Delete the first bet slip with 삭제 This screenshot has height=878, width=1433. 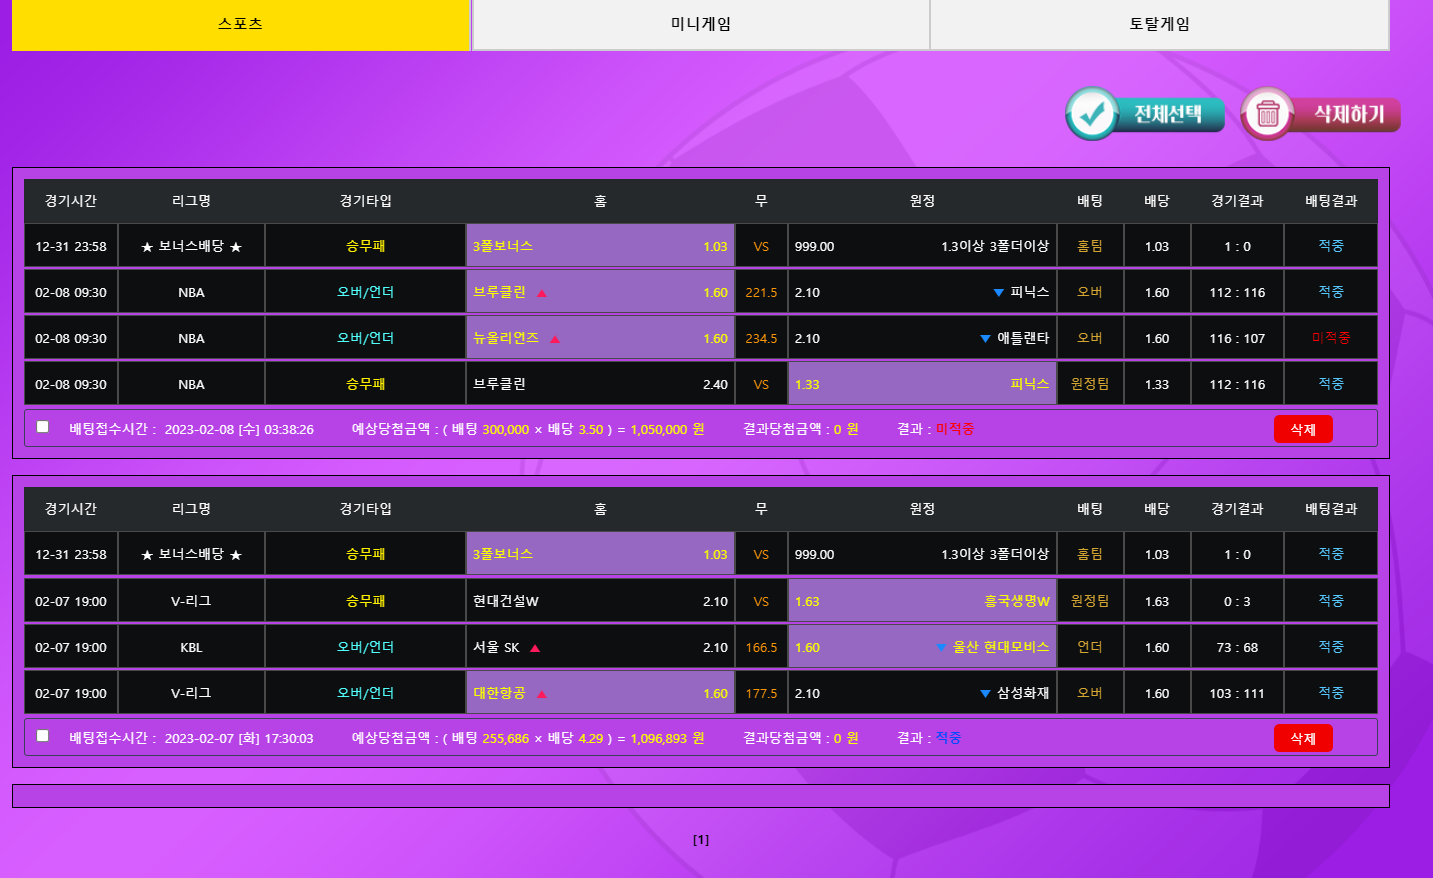coord(1302,429)
